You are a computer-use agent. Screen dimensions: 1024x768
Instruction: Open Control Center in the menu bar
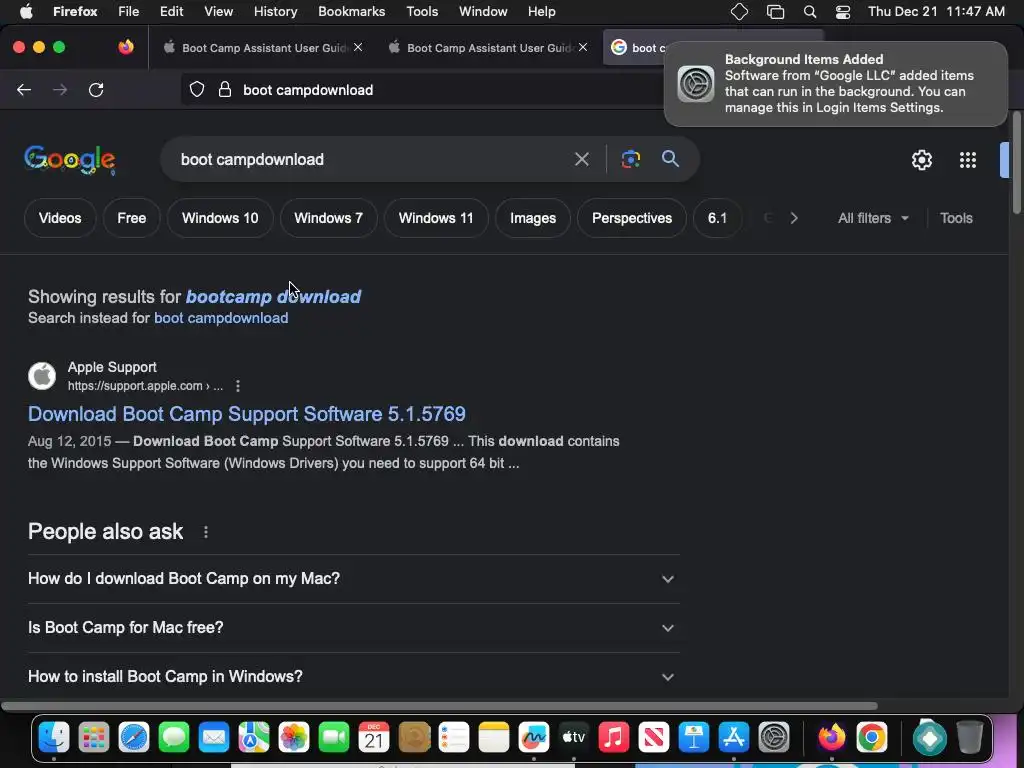pyautogui.click(x=843, y=12)
